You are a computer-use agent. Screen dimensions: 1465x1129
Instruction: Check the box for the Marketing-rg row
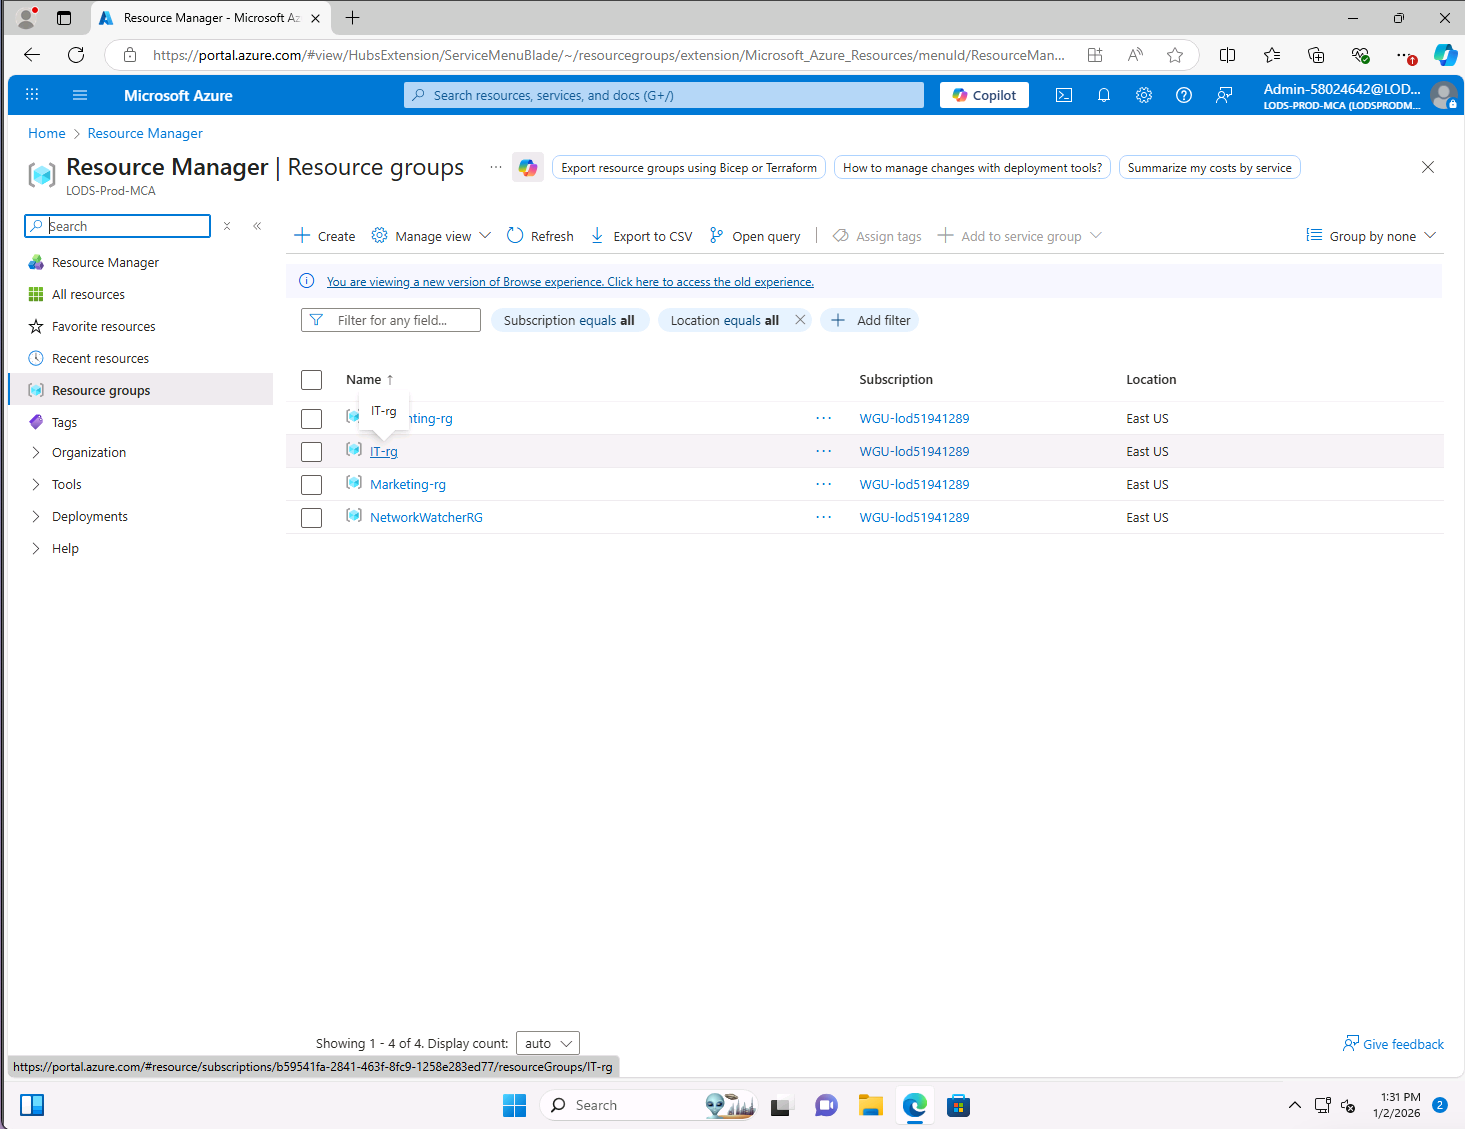pyautogui.click(x=312, y=485)
